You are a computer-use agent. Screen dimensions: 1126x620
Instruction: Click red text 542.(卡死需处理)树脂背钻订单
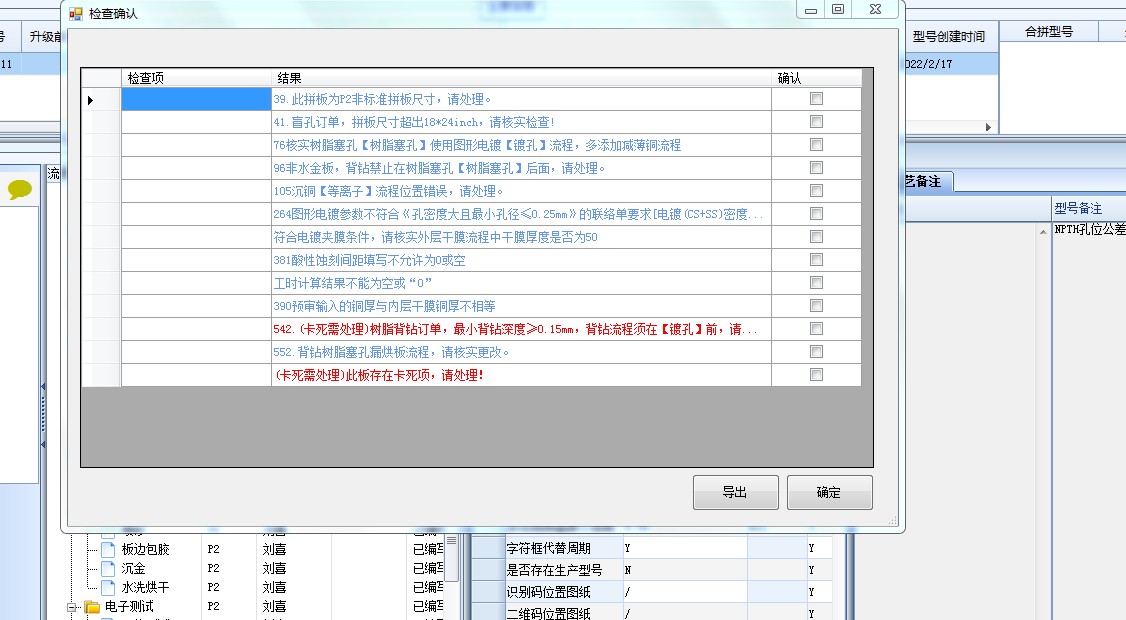(x=515, y=330)
